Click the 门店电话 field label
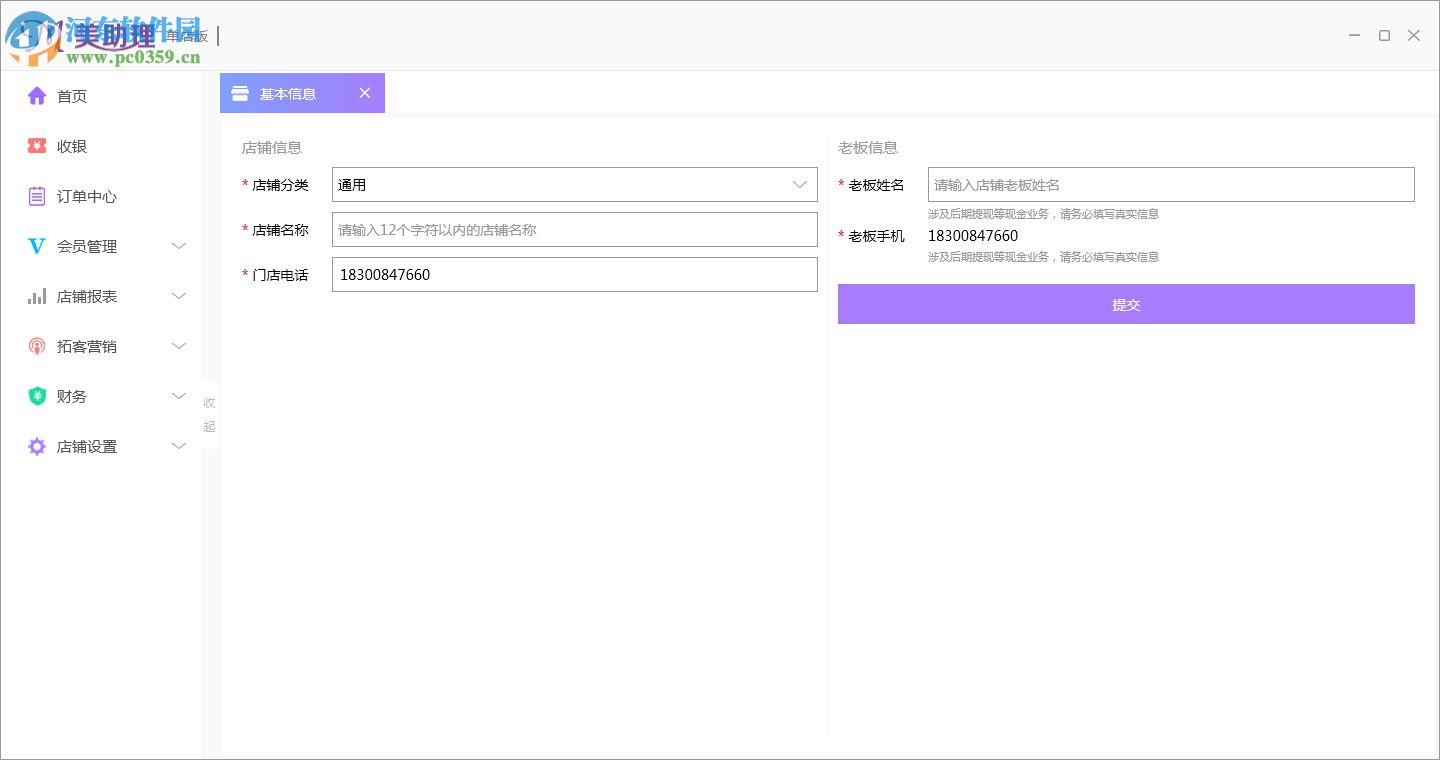1440x760 pixels. coord(280,275)
